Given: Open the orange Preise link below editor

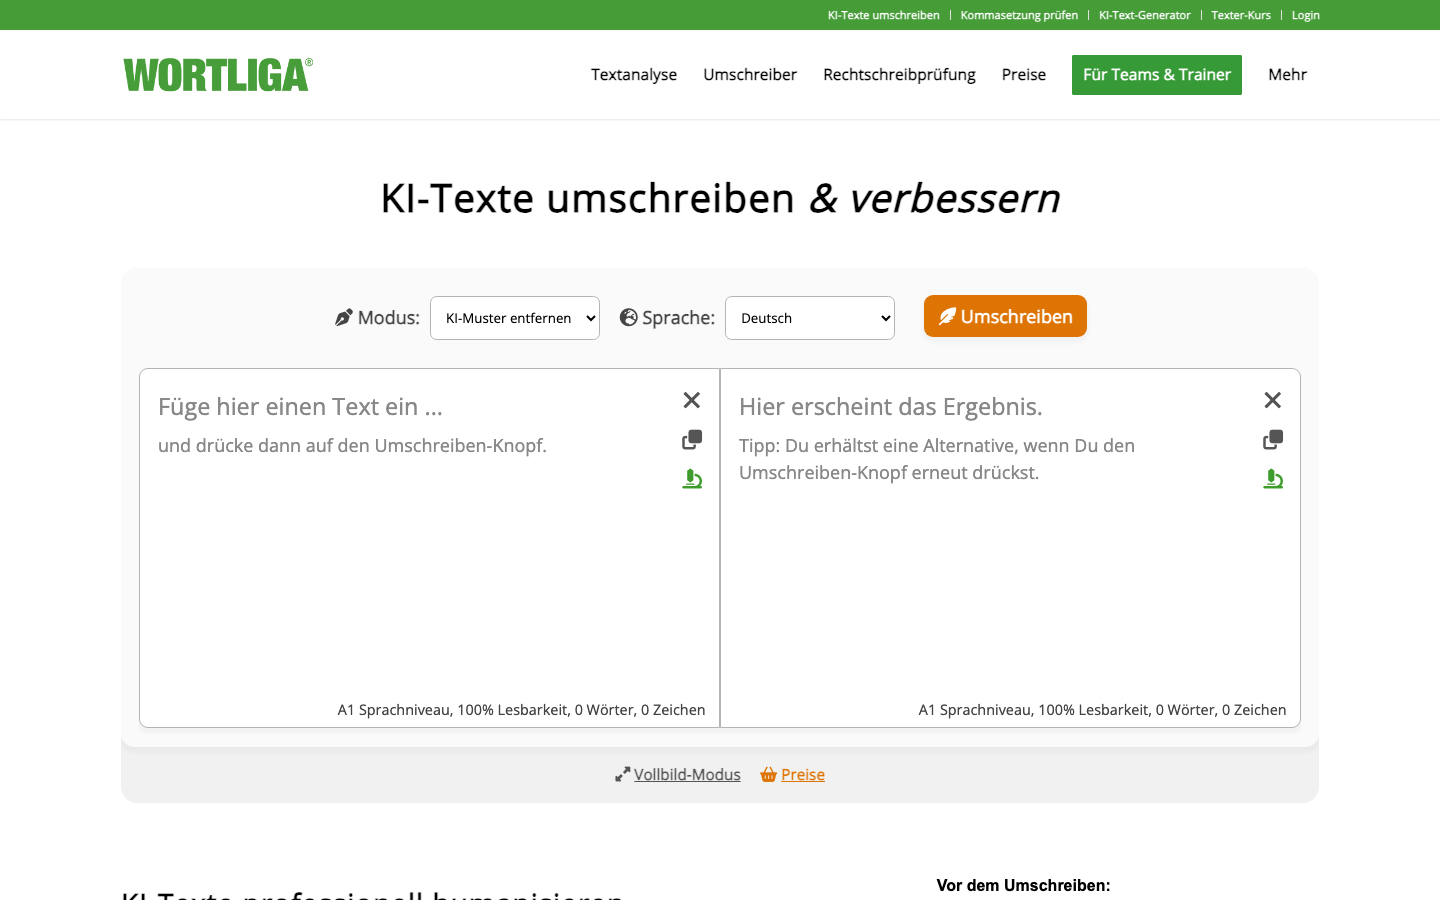Looking at the screenshot, I should pyautogui.click(x=803, y=775).
